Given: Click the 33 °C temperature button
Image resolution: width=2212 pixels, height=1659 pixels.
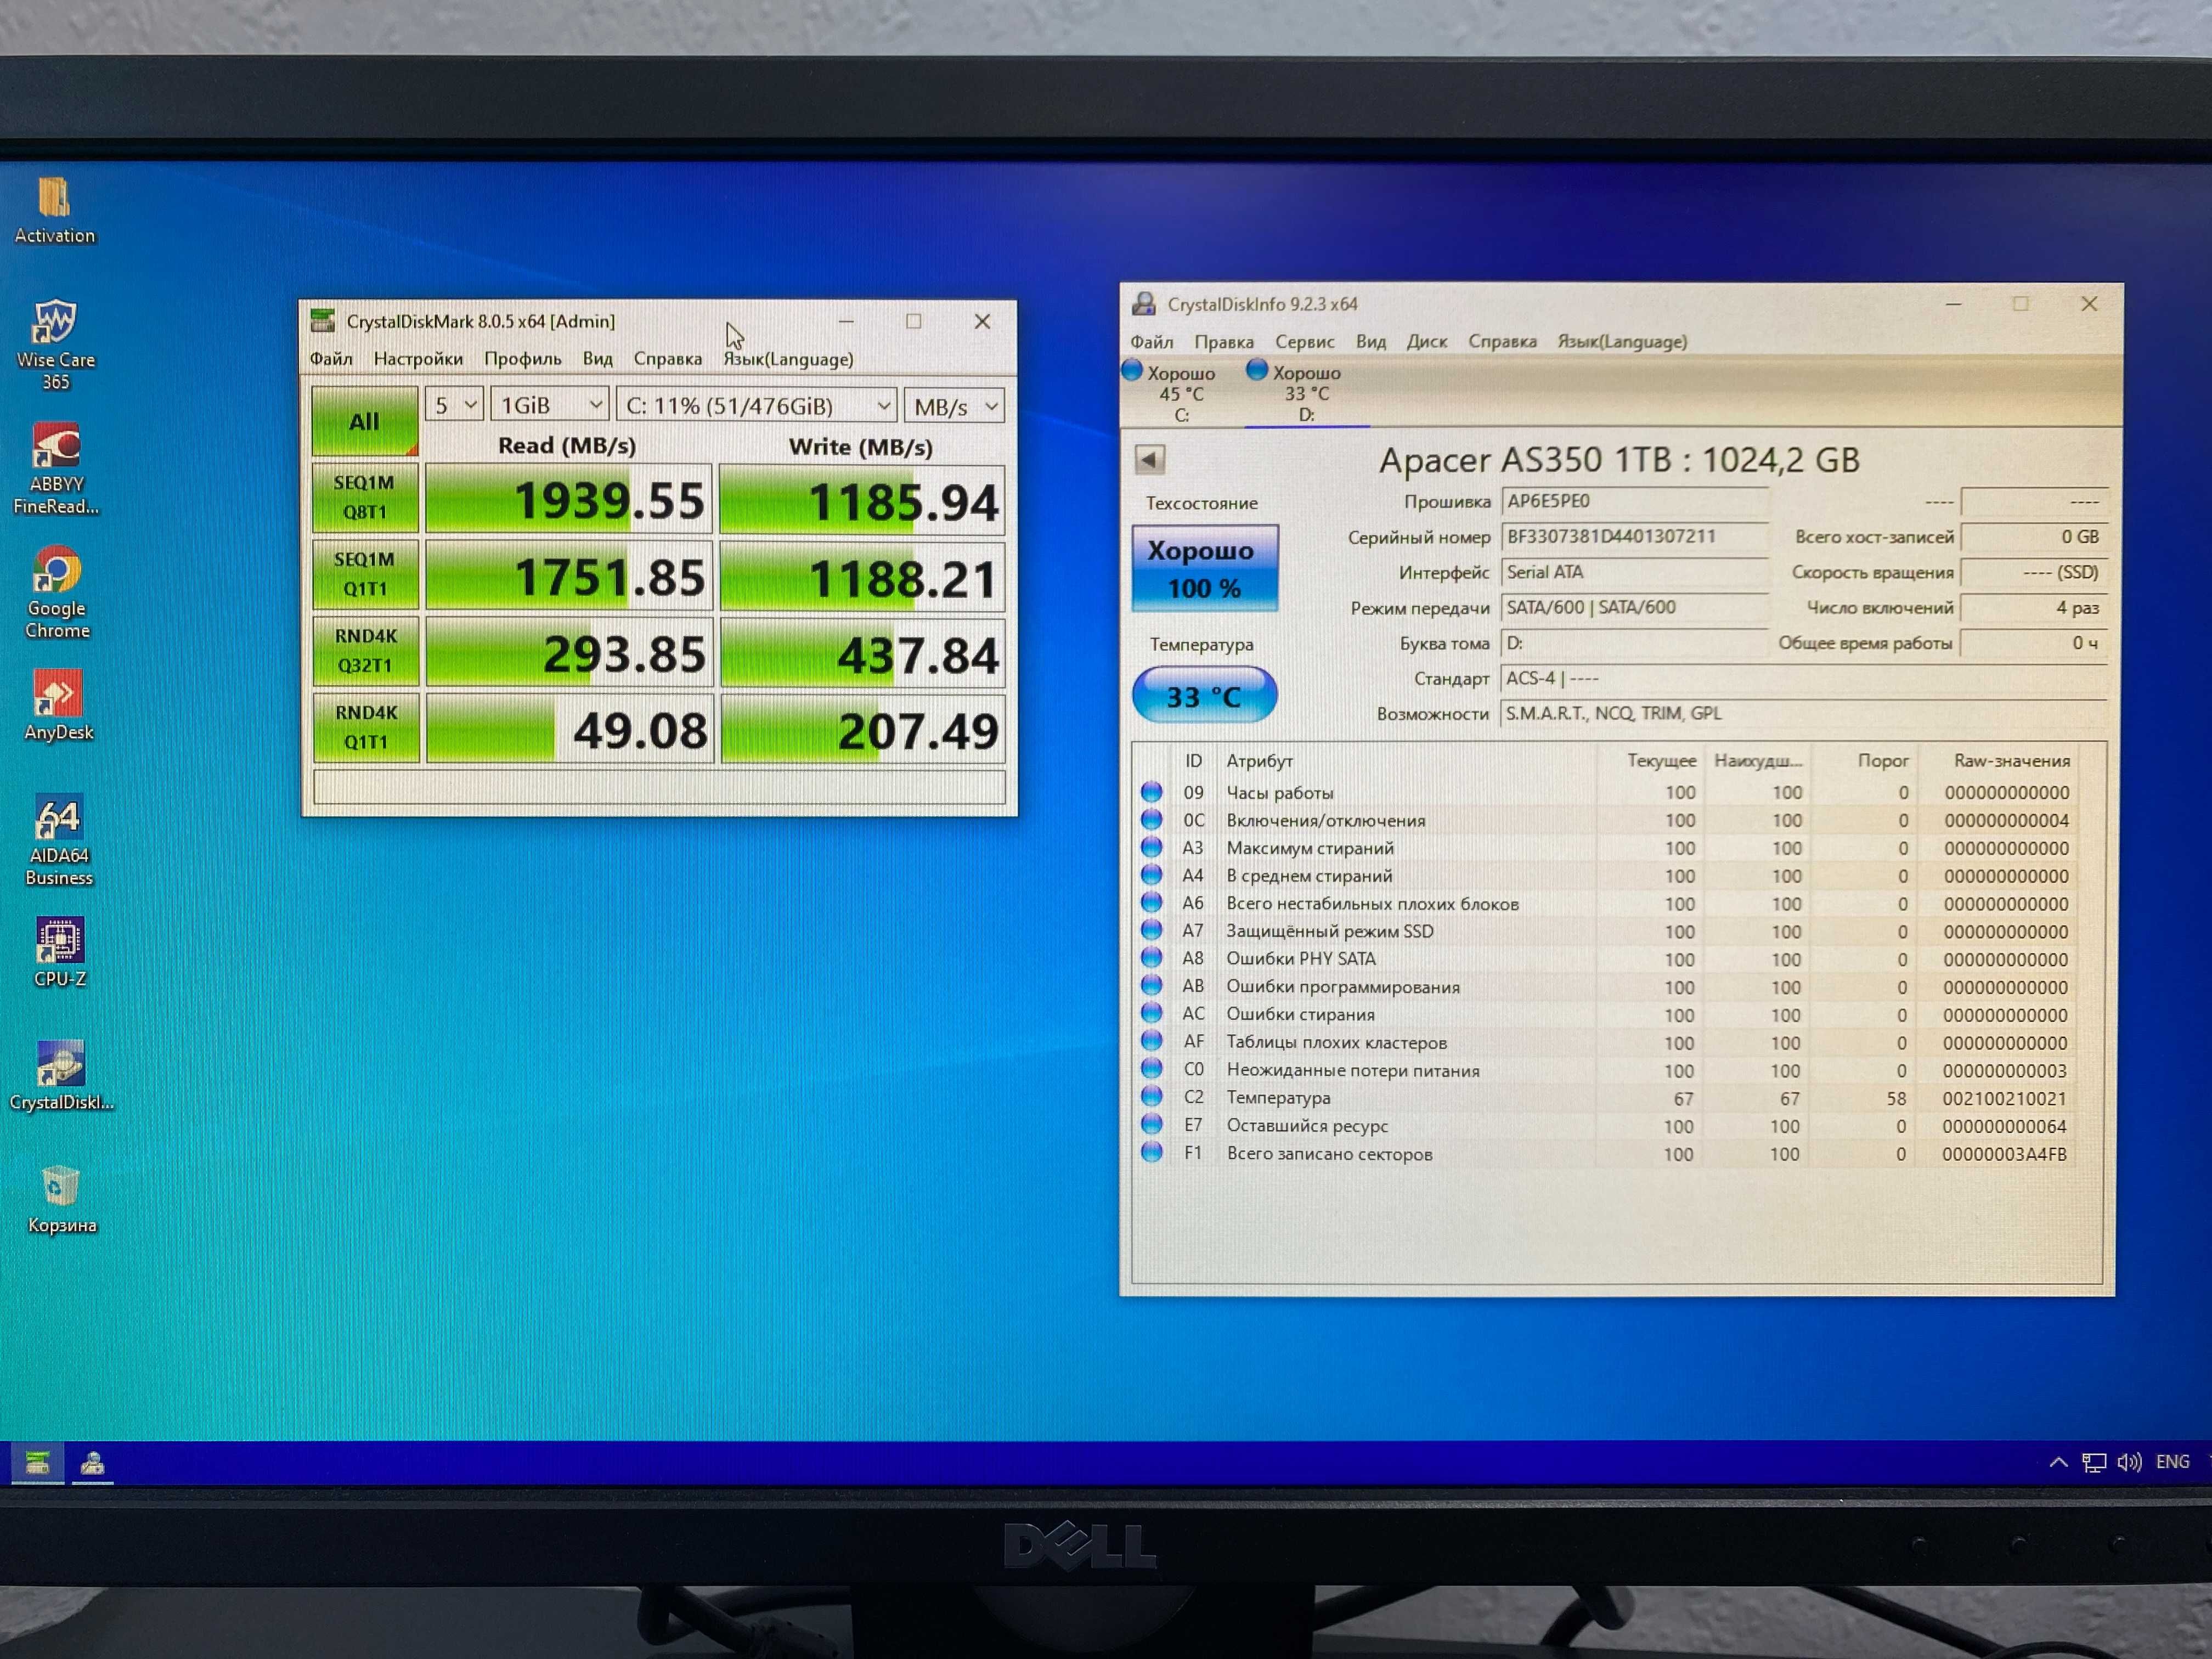Looking at the screenshot, I should (x=1204, y=695).
